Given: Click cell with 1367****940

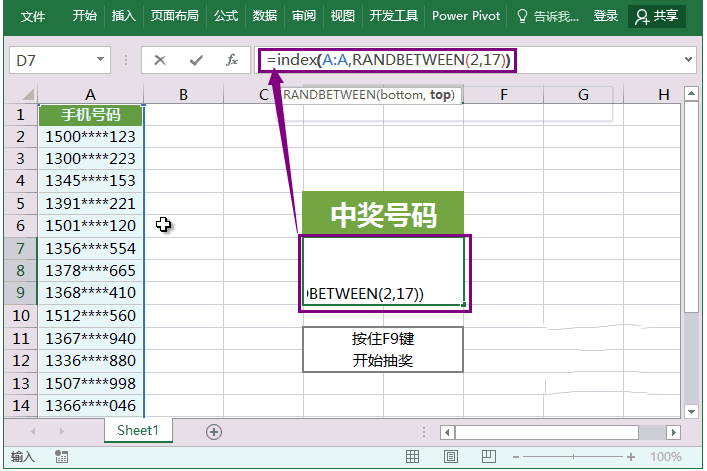Looking at the screenshot, I should click(90, 338).
